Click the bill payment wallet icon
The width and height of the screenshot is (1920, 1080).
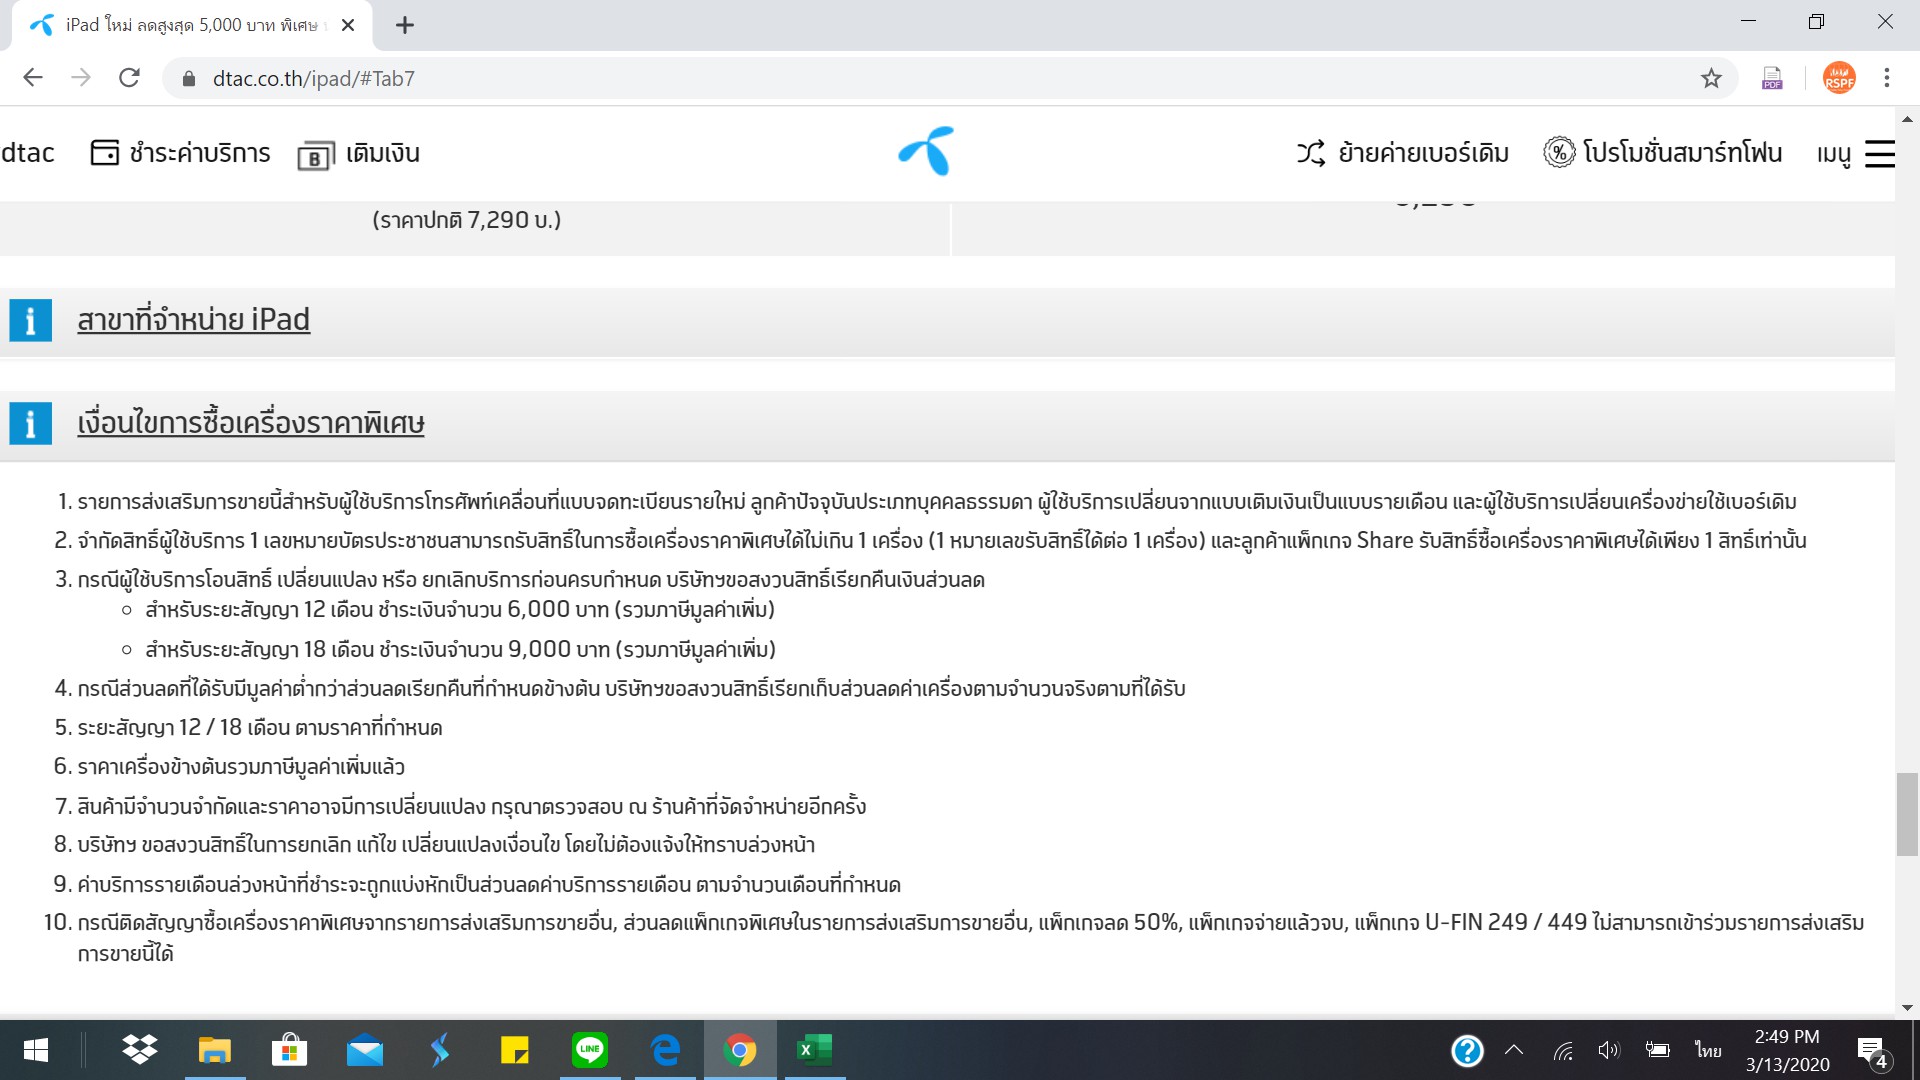pos(105,153)
